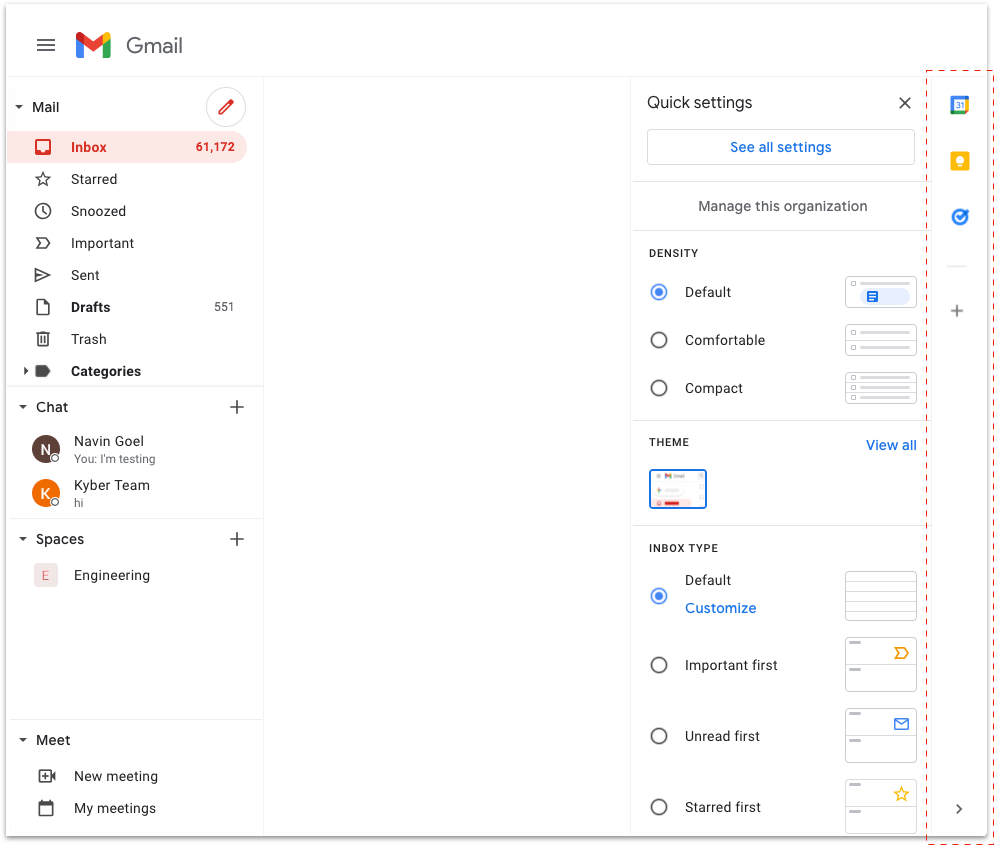Screen dimensions: 995x846
Task: Open My meetings
Action: [x=115, y=808]
